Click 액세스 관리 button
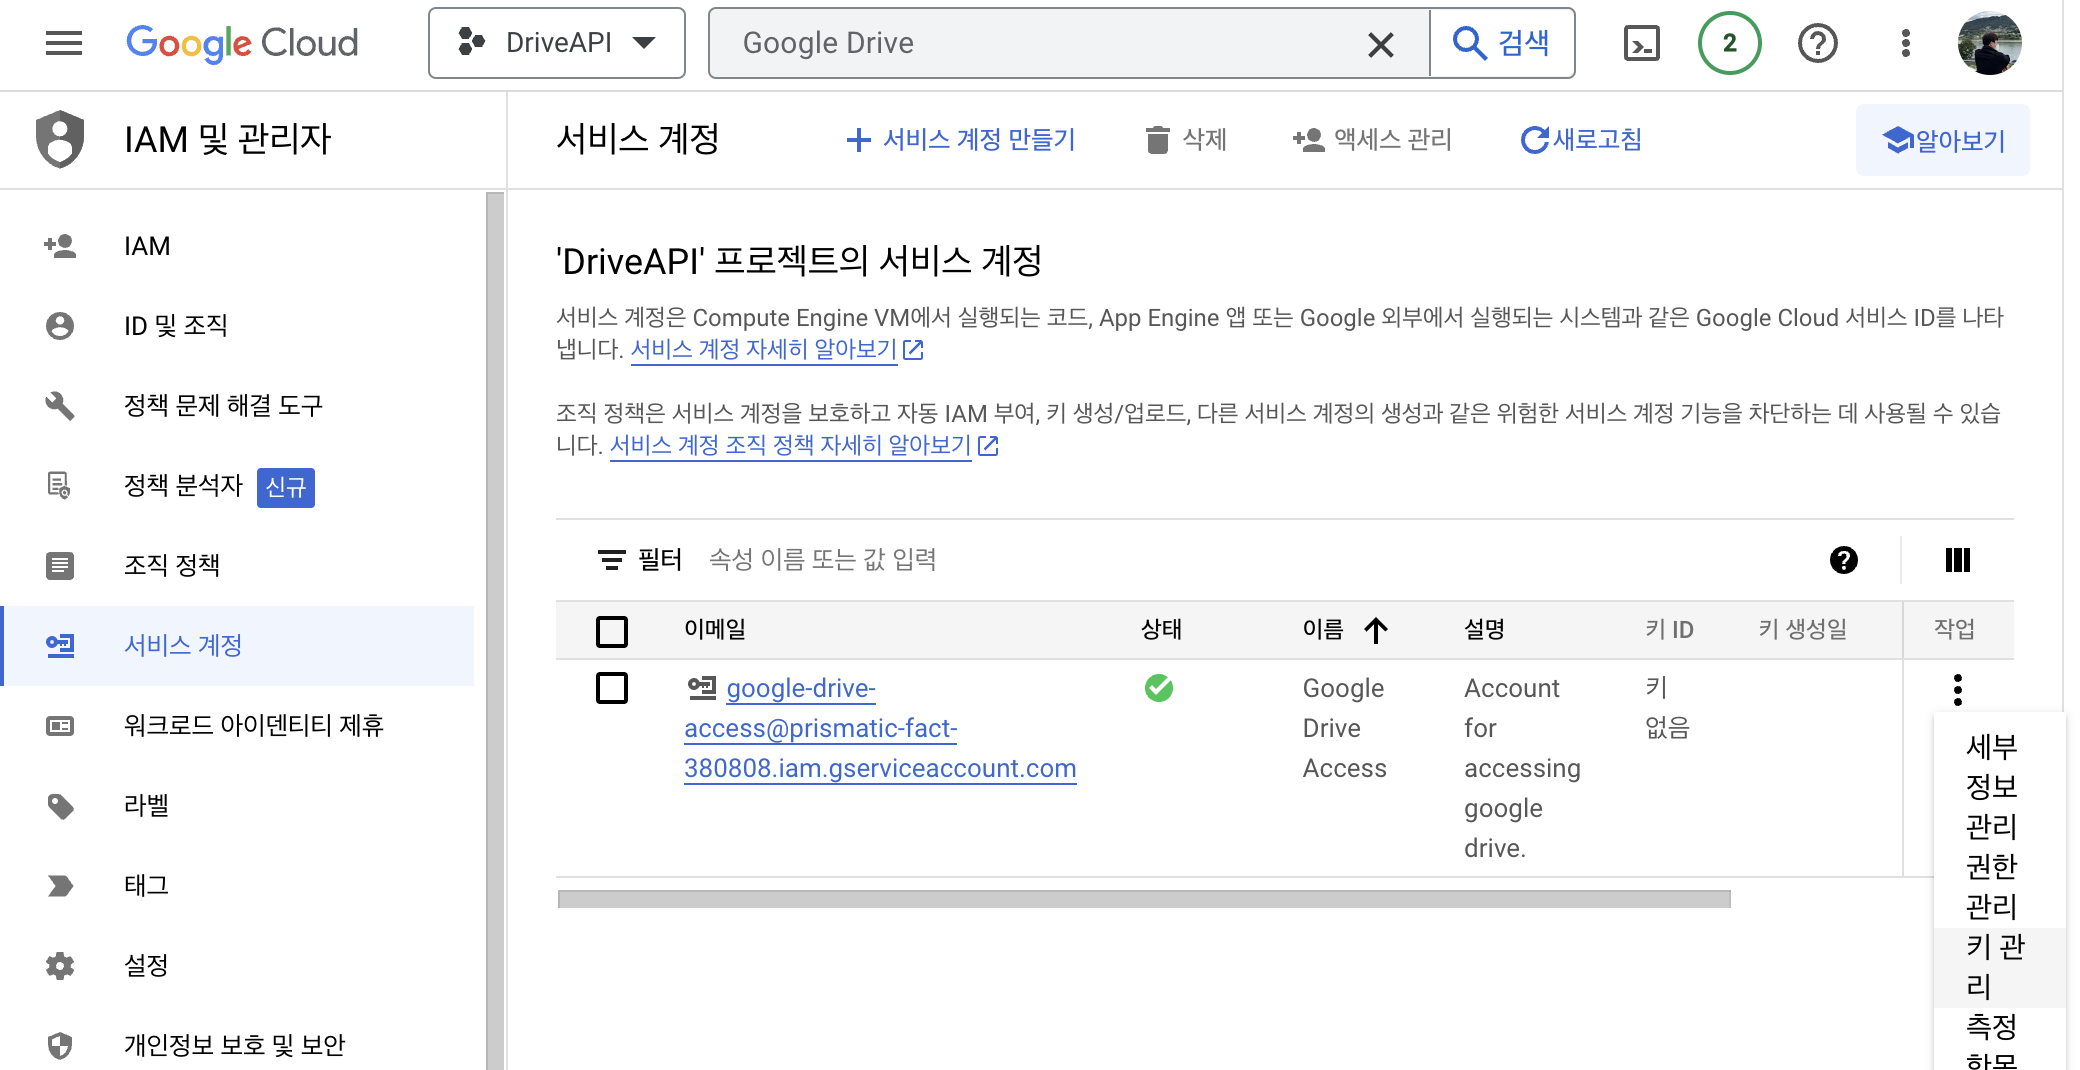 click(1372, 140)
